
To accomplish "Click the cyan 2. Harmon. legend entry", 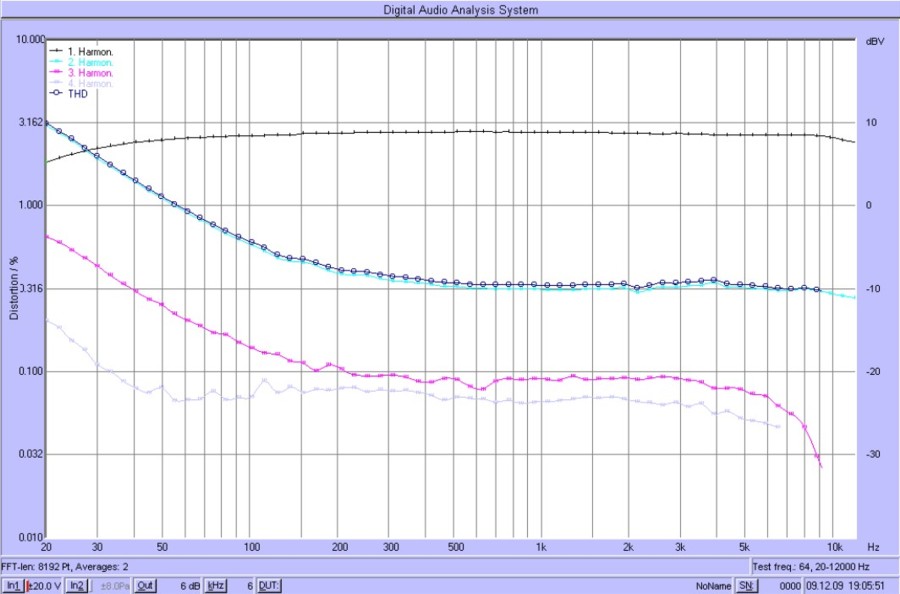I will coord(90,62).
